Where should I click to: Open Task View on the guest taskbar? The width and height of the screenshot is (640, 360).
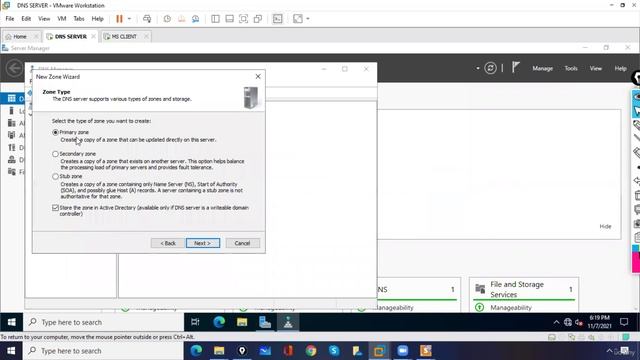pos(195,322)
